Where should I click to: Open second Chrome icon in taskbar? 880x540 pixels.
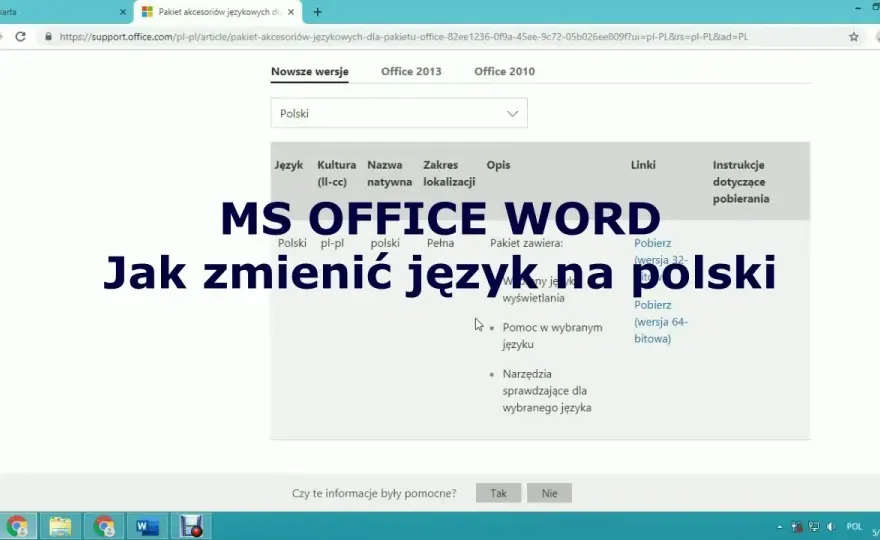click(x=104, y=527)
